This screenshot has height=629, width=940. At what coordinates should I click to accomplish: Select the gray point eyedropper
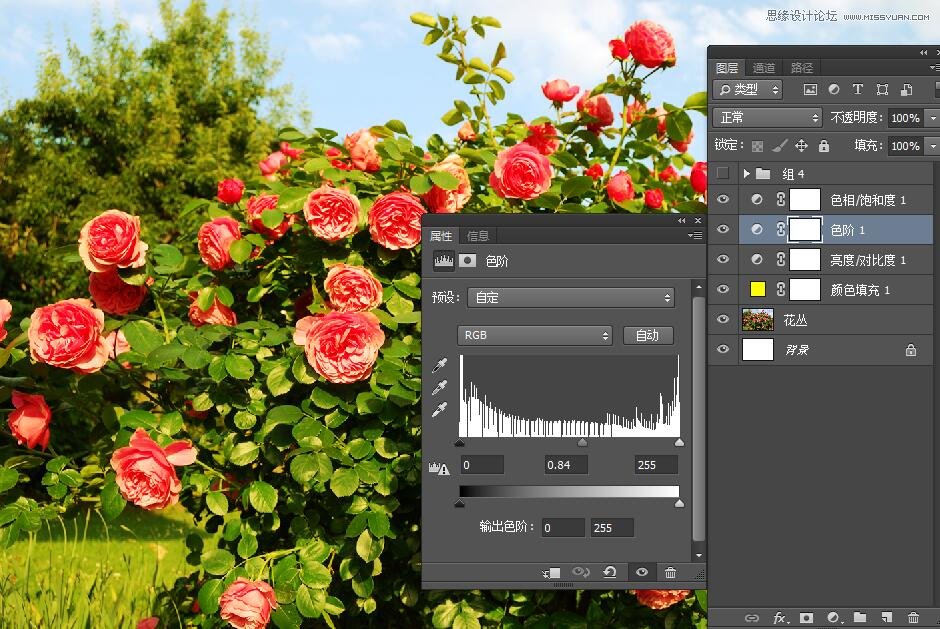pyautogui.click(x=439, y=387)
